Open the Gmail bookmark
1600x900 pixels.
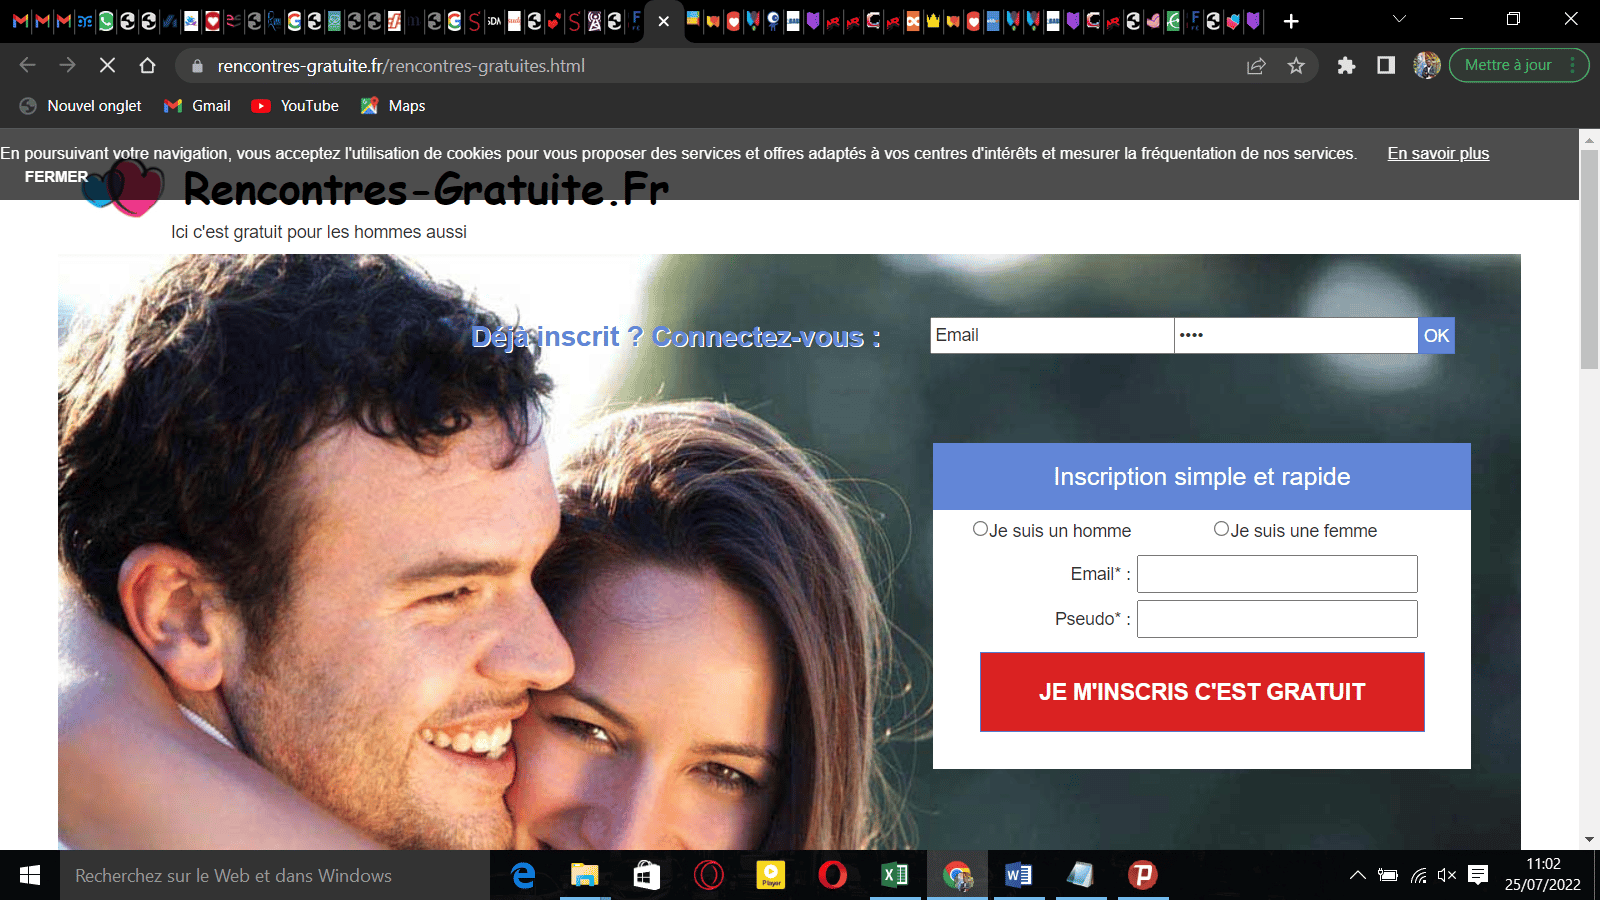click(x=197, y=106)
